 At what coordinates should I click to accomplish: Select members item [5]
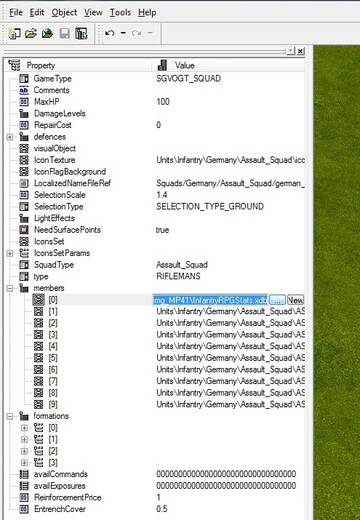tap(53, 358)
